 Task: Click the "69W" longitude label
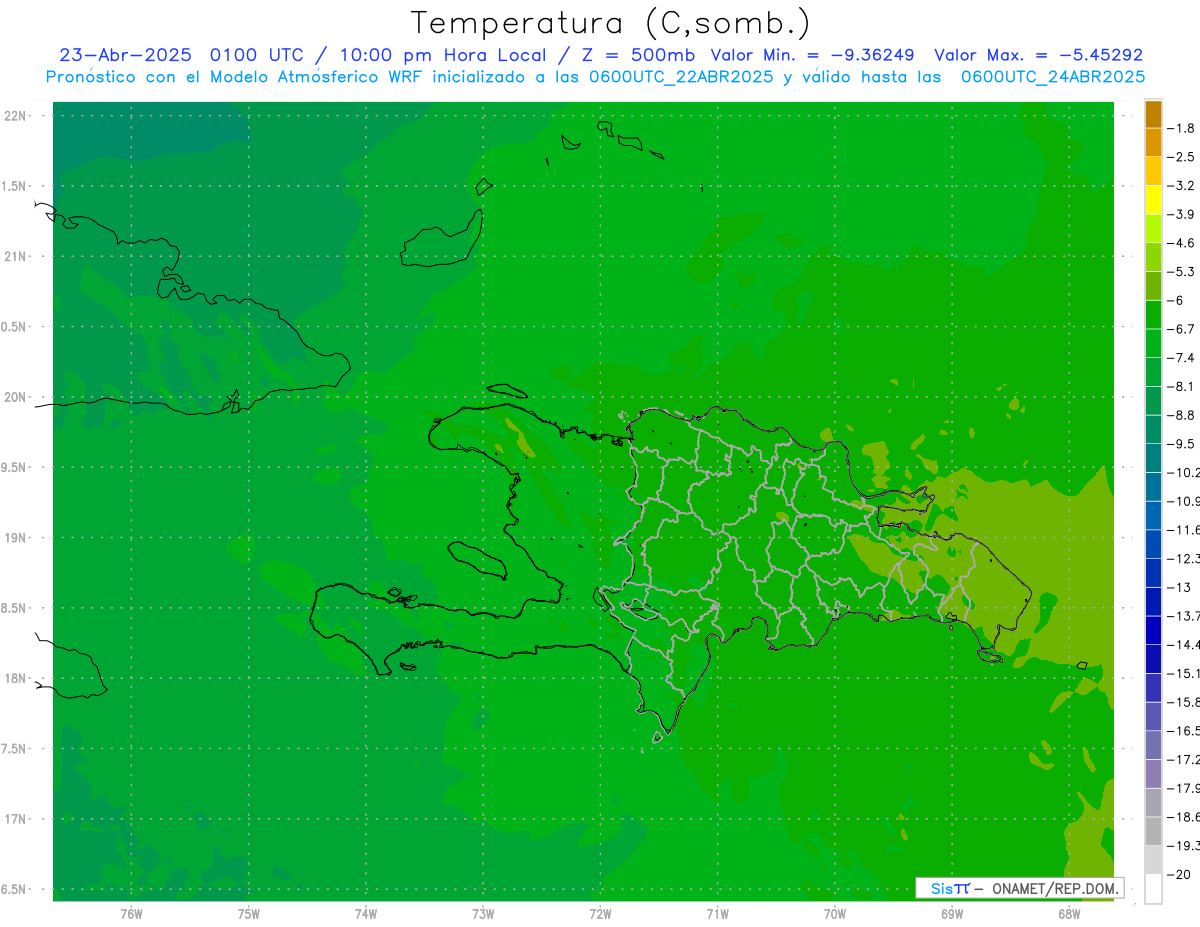click(952, 913)
